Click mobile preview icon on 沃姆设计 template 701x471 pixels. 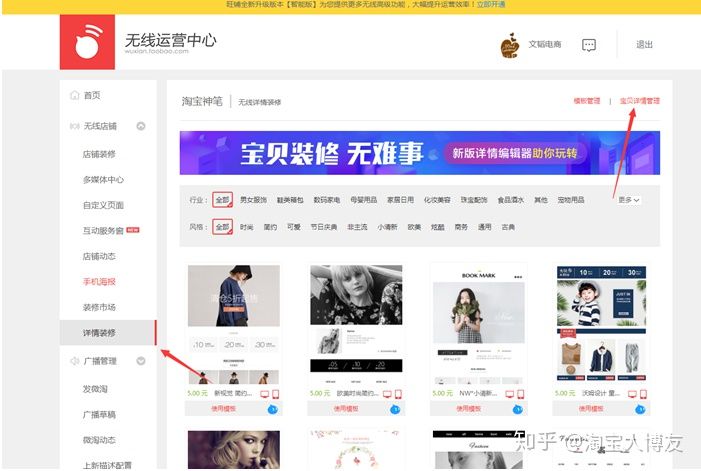643,394
